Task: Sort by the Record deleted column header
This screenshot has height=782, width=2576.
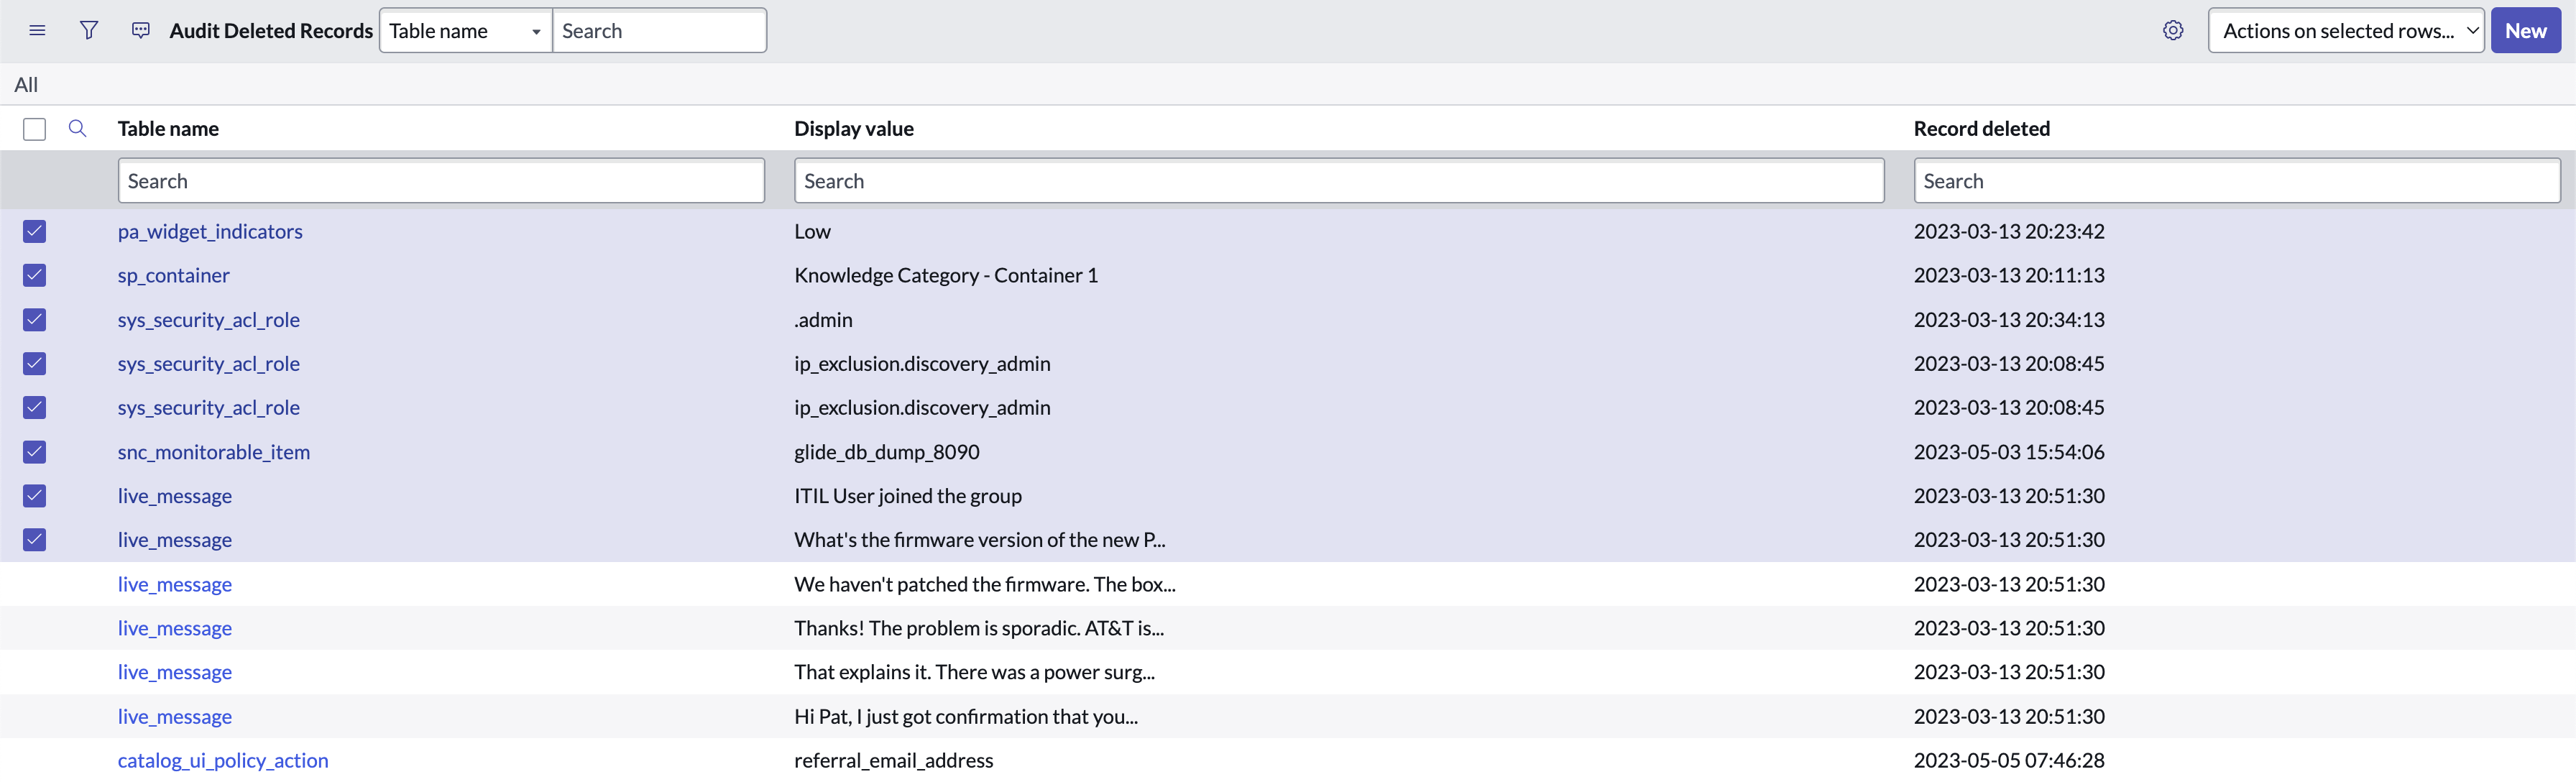Action: pos(1981,128)
